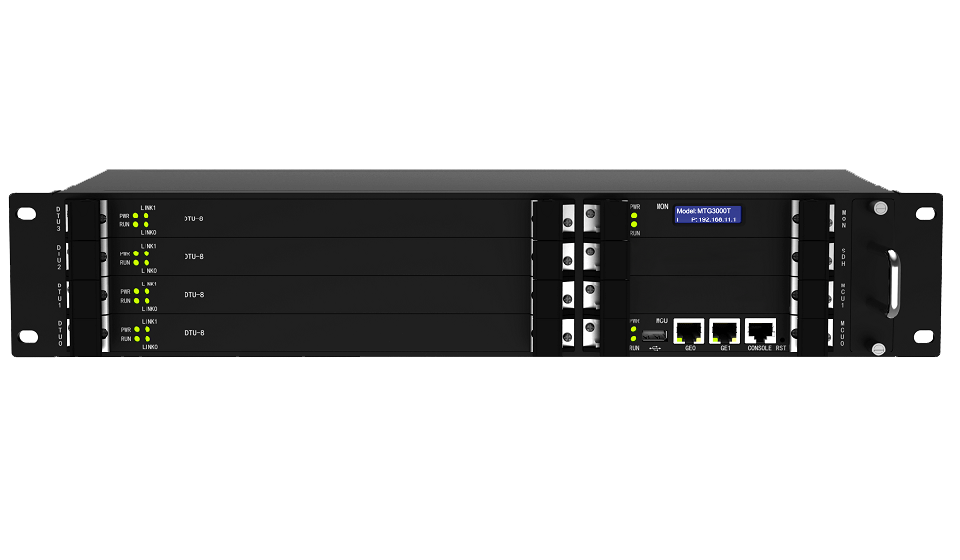The image size is (960, 560).
Task: Click the lower-right rack mounting hole
Action: pyautogui.click(x=924, y=336)
